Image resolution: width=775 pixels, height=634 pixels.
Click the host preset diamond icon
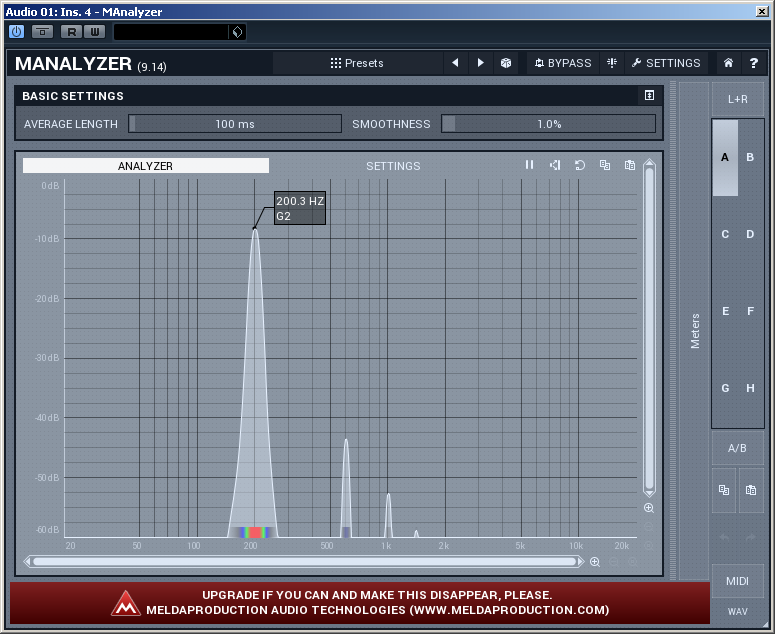click(237, 32)
